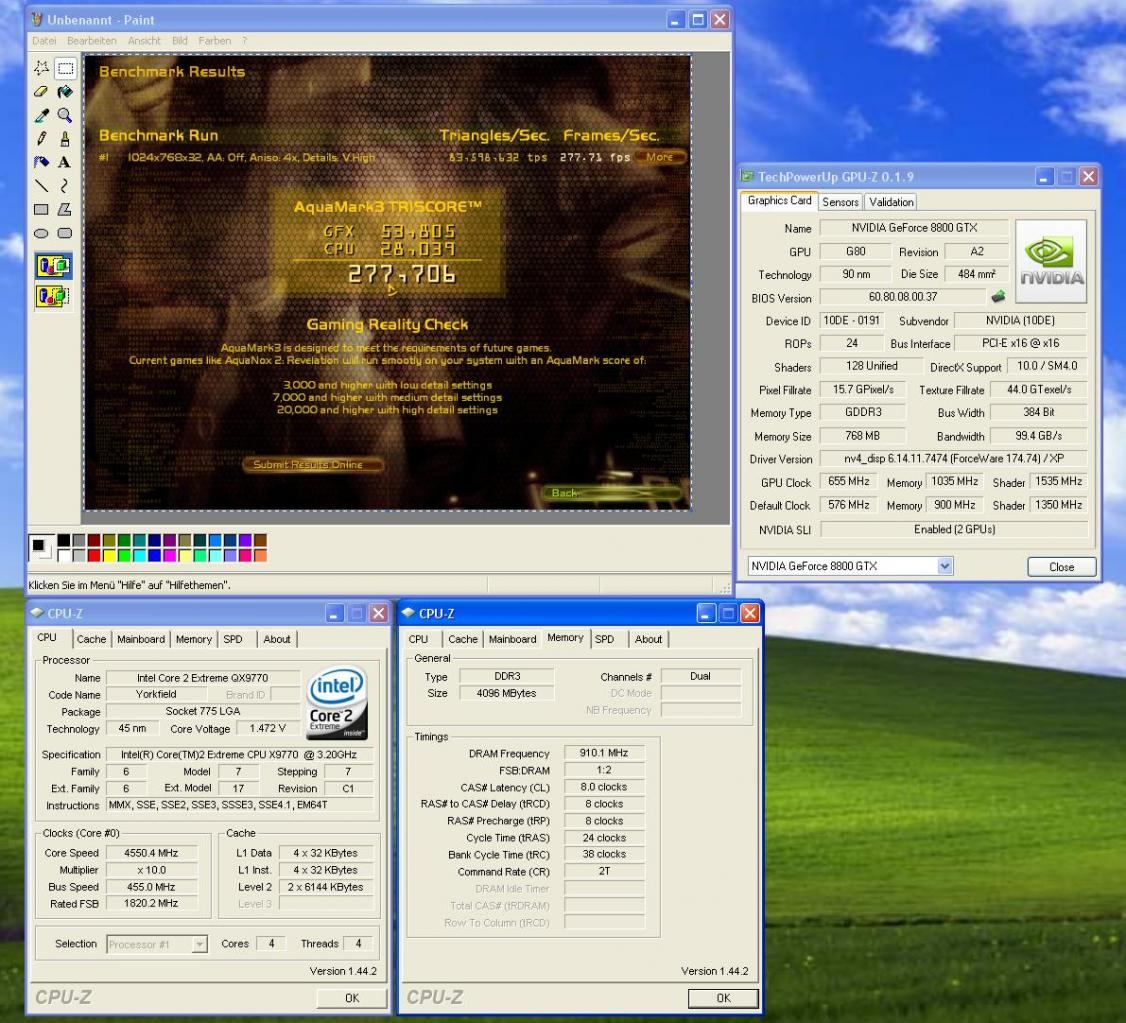The width and height of the screenshot is (1126, 1023).
Task: Open the Farben menu in Paint
Action: click(x=215, y=41)
